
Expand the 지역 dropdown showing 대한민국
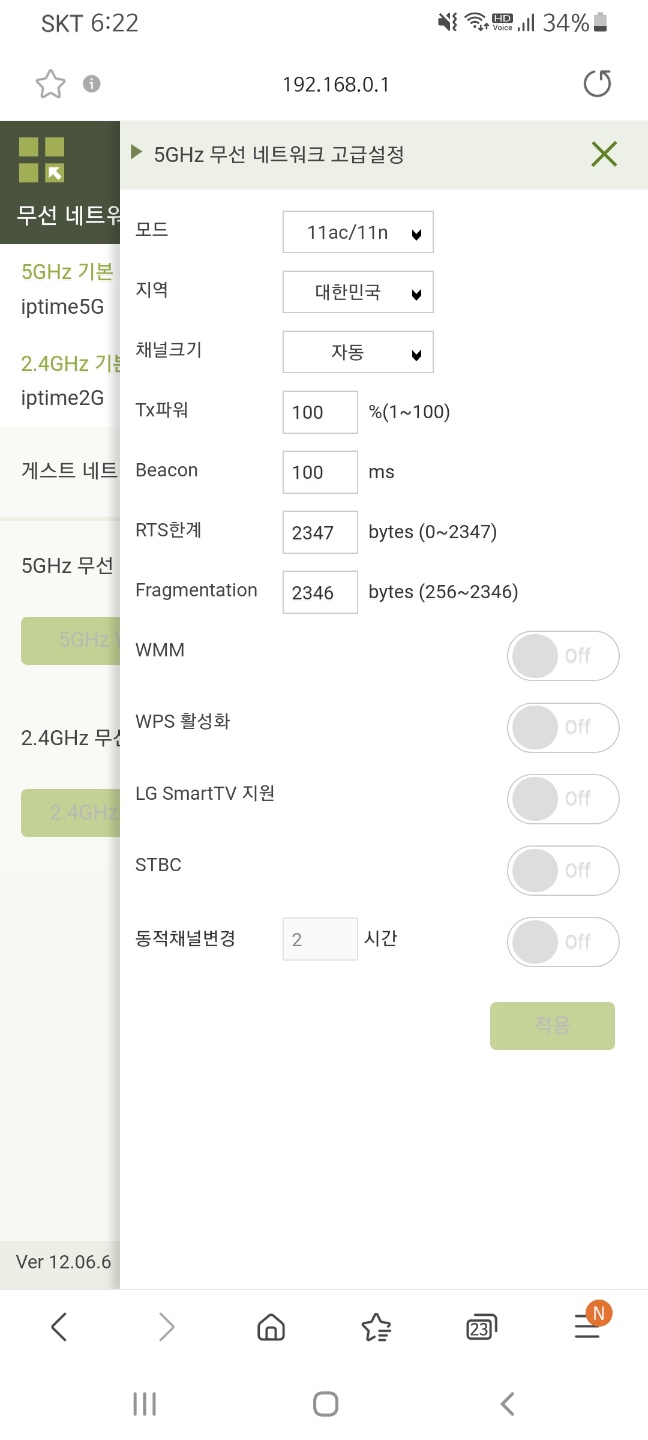[x=358, y=292]
